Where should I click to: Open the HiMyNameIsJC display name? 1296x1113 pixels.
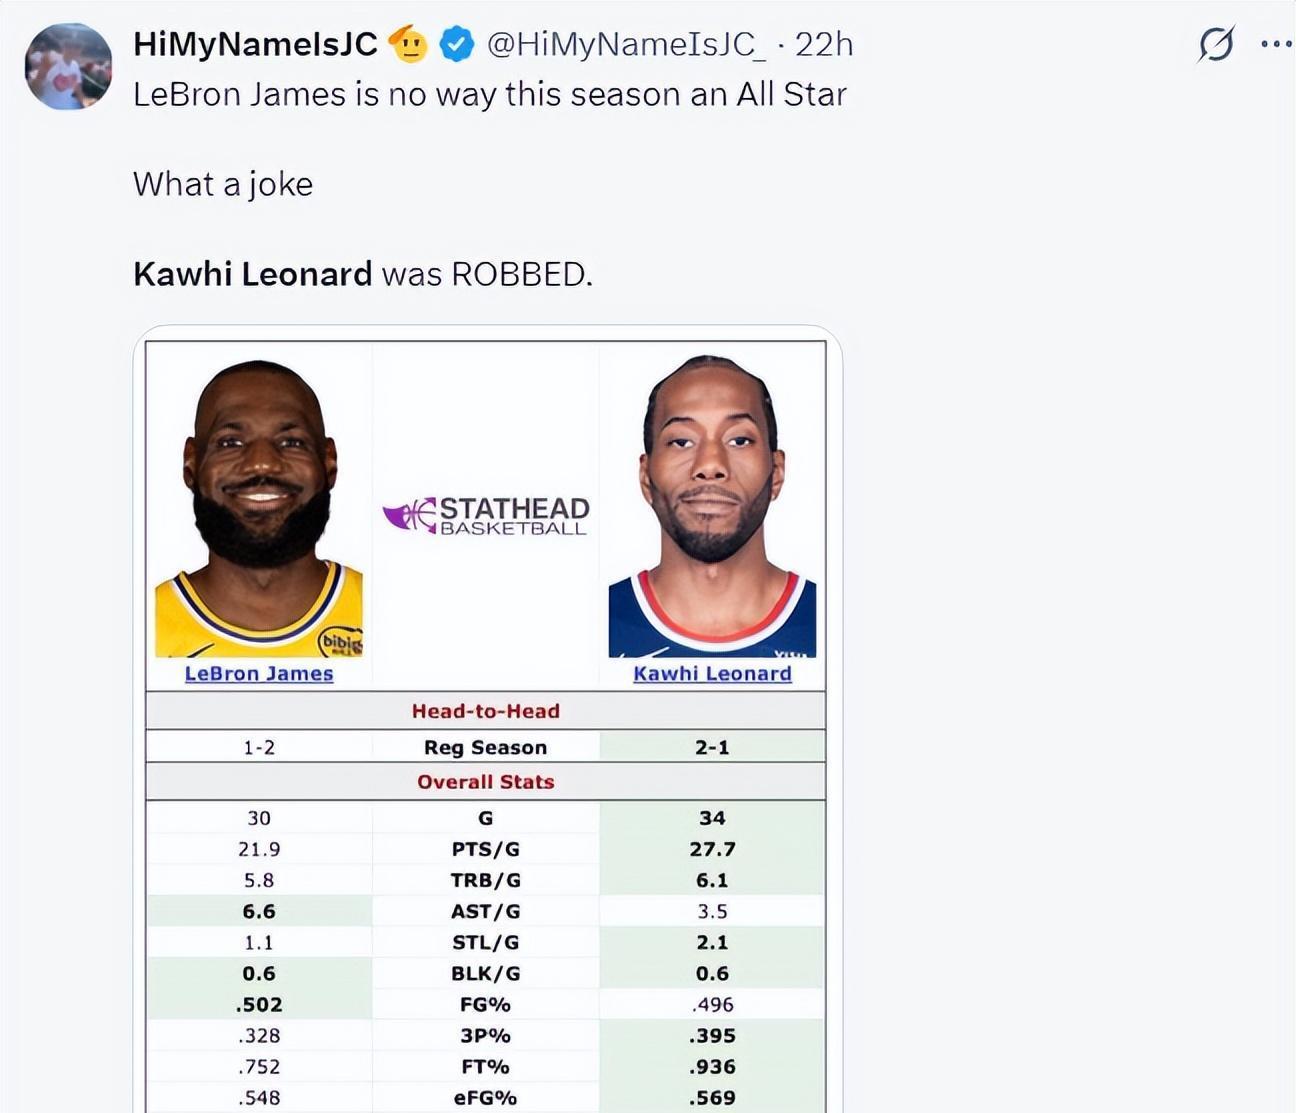coord(255,44)
